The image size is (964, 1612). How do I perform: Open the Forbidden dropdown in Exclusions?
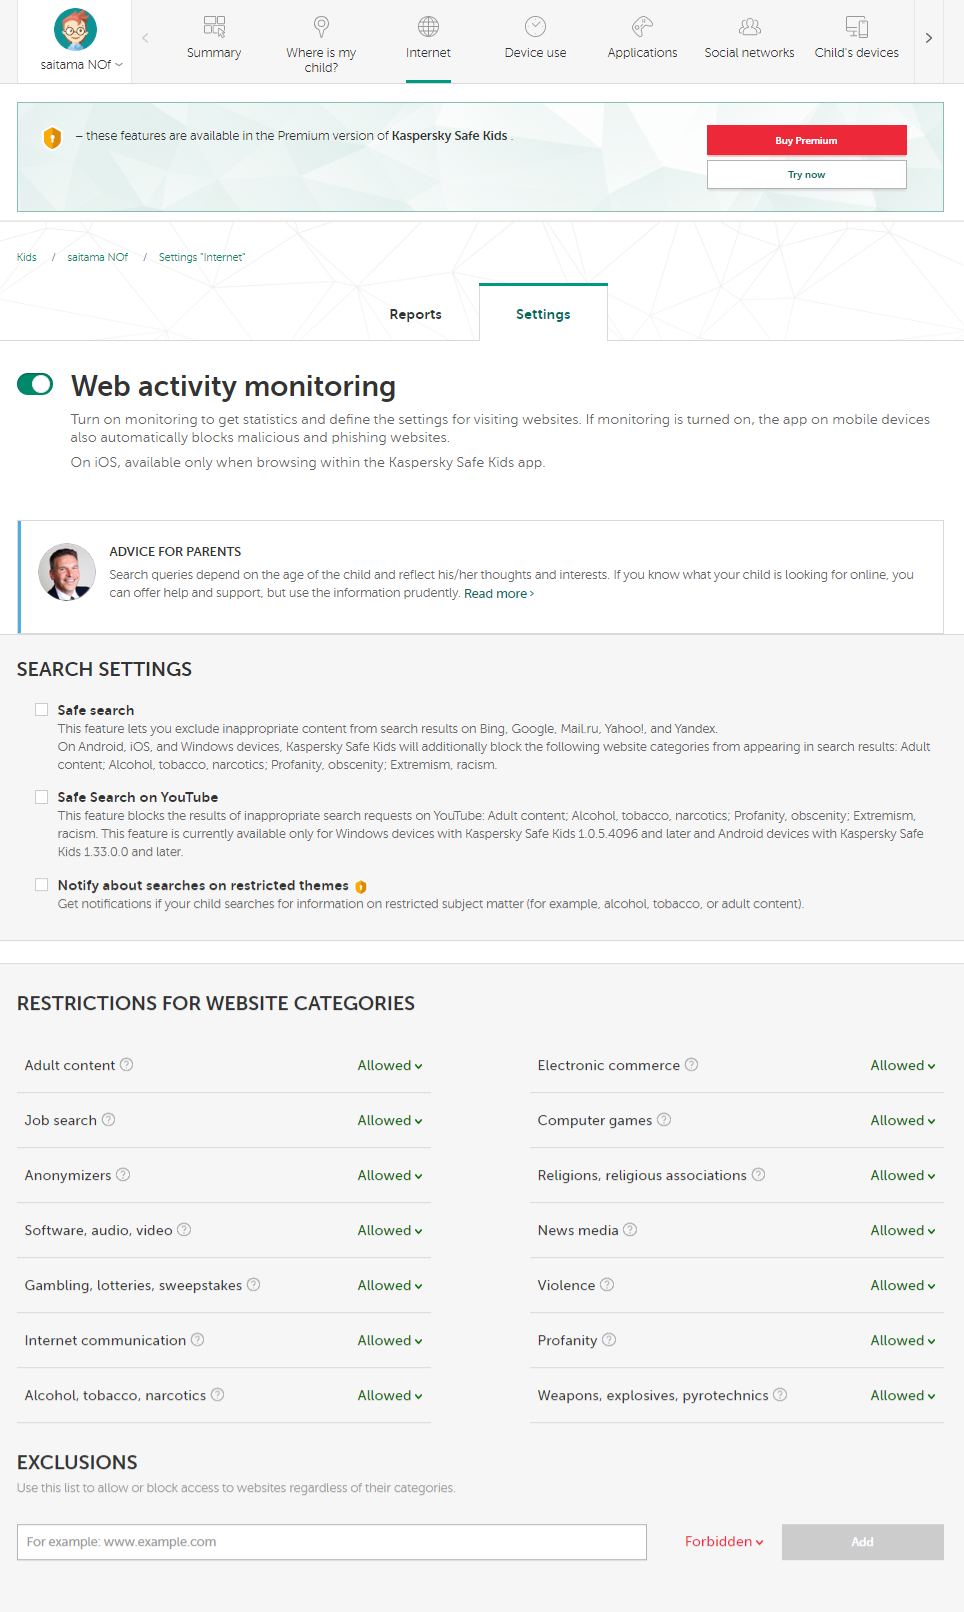pyautogui.click(x=724, y=1542)
